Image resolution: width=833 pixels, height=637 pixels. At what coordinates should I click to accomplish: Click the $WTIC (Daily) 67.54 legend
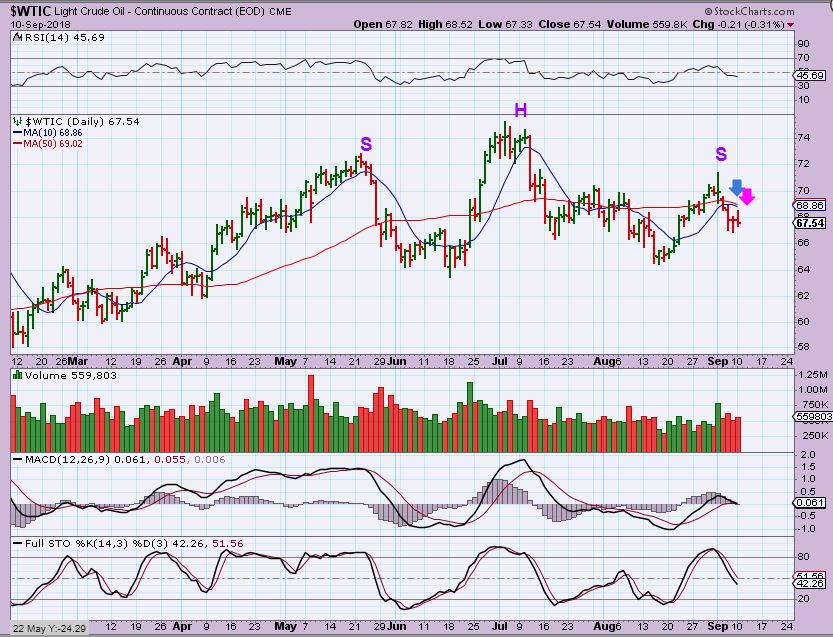pyautogui.click(x=82, y=122)
